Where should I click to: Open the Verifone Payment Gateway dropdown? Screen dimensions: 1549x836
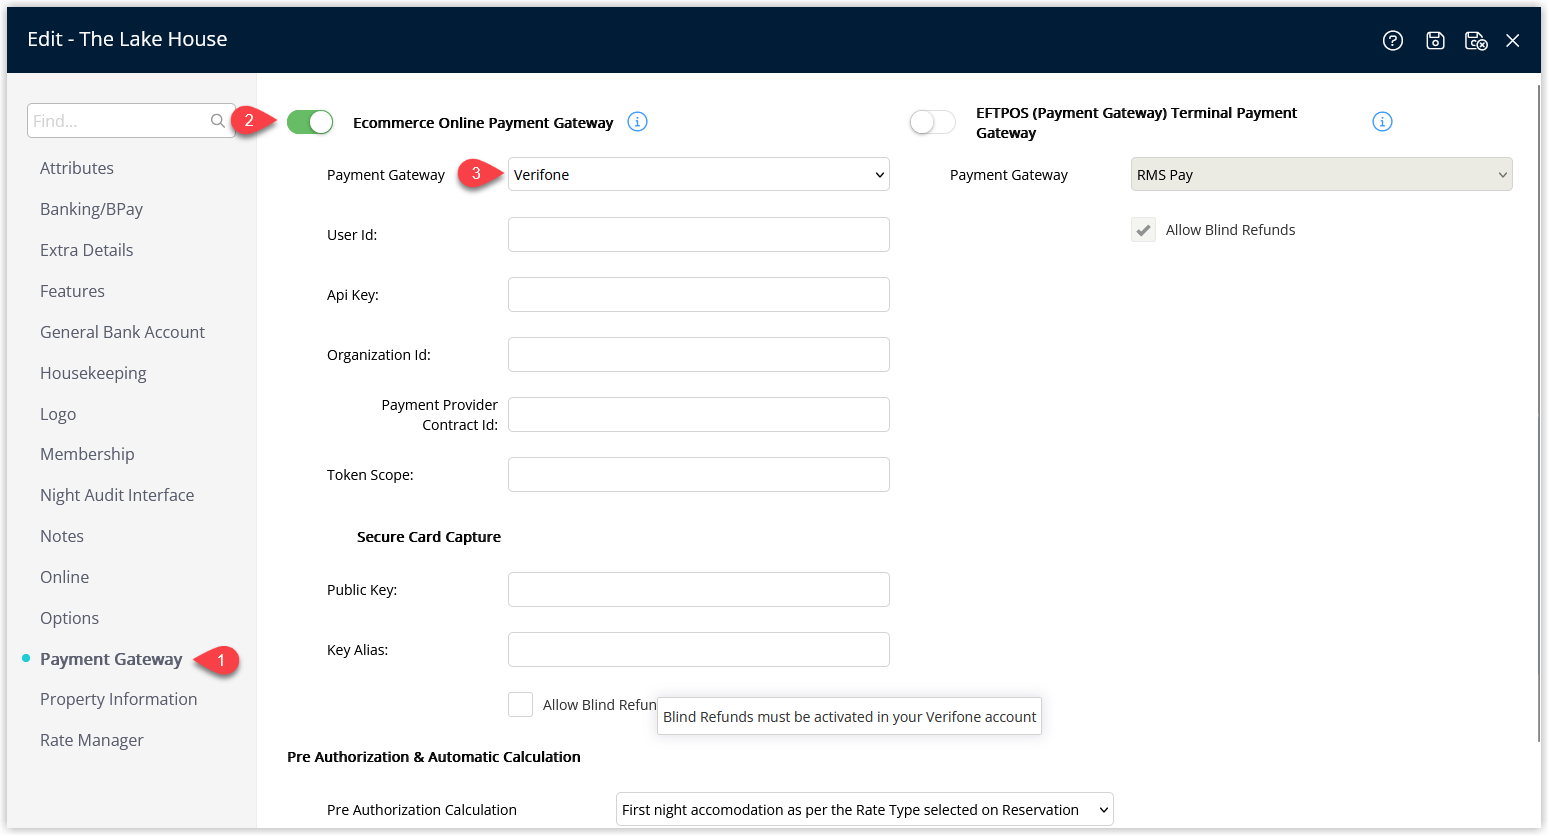[x=699, y=174]
